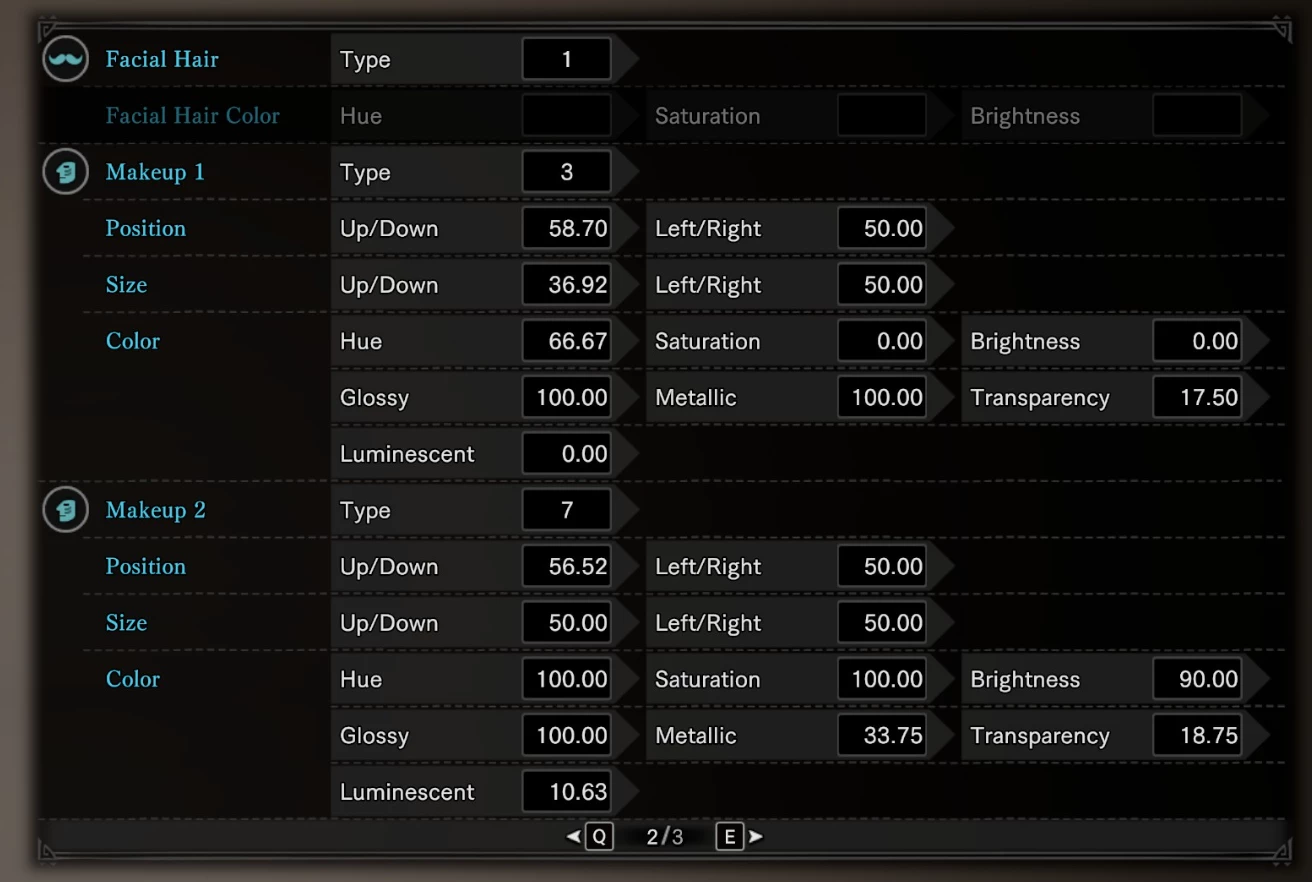
Task: Click the Q key prompt icon
Action: pos(599,837)
